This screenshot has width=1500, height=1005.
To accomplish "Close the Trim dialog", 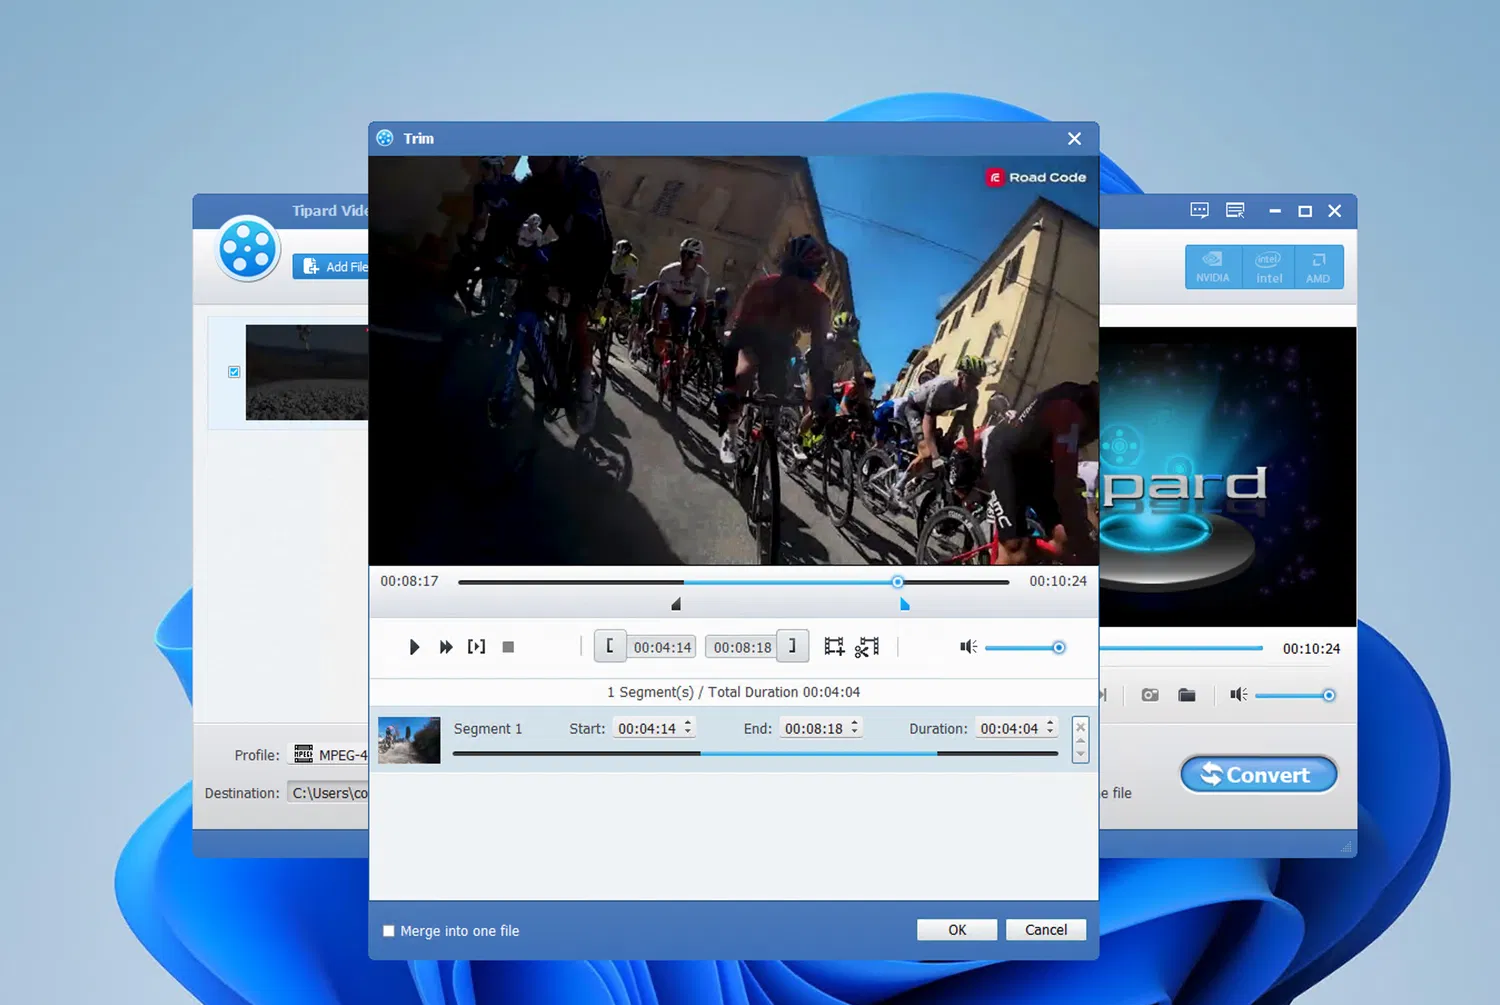I will (1075, 139).
